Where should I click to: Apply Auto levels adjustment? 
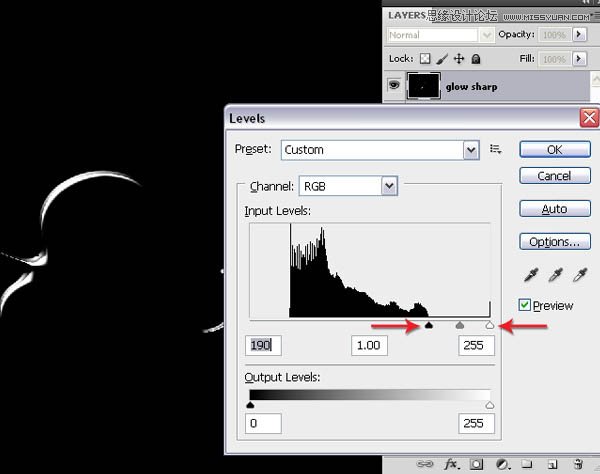pos(555,208)
